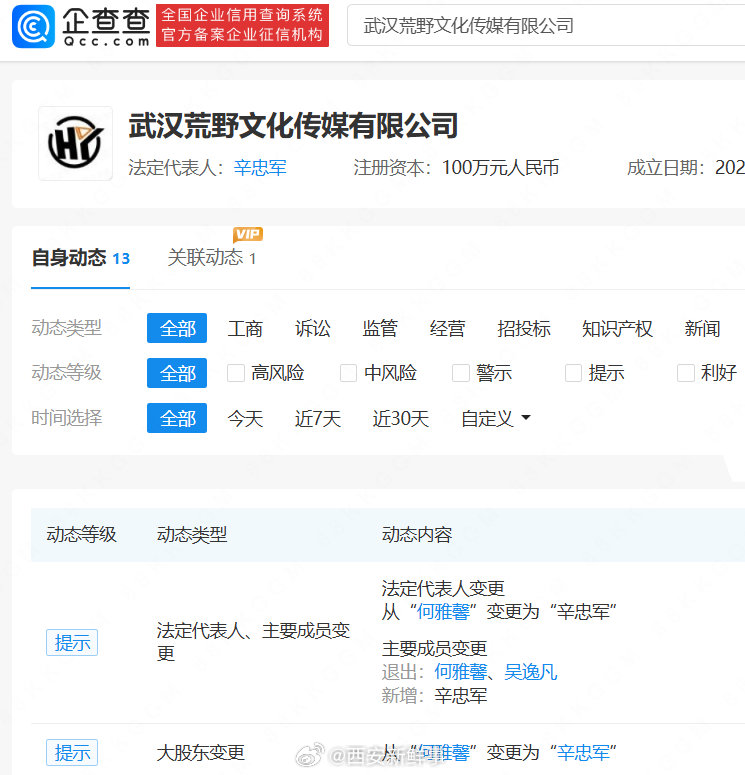Image resolution: width=745 pixels, height=775 pixels.
Task: Filter dynamics by 招投标
Action: click(524, 328)
